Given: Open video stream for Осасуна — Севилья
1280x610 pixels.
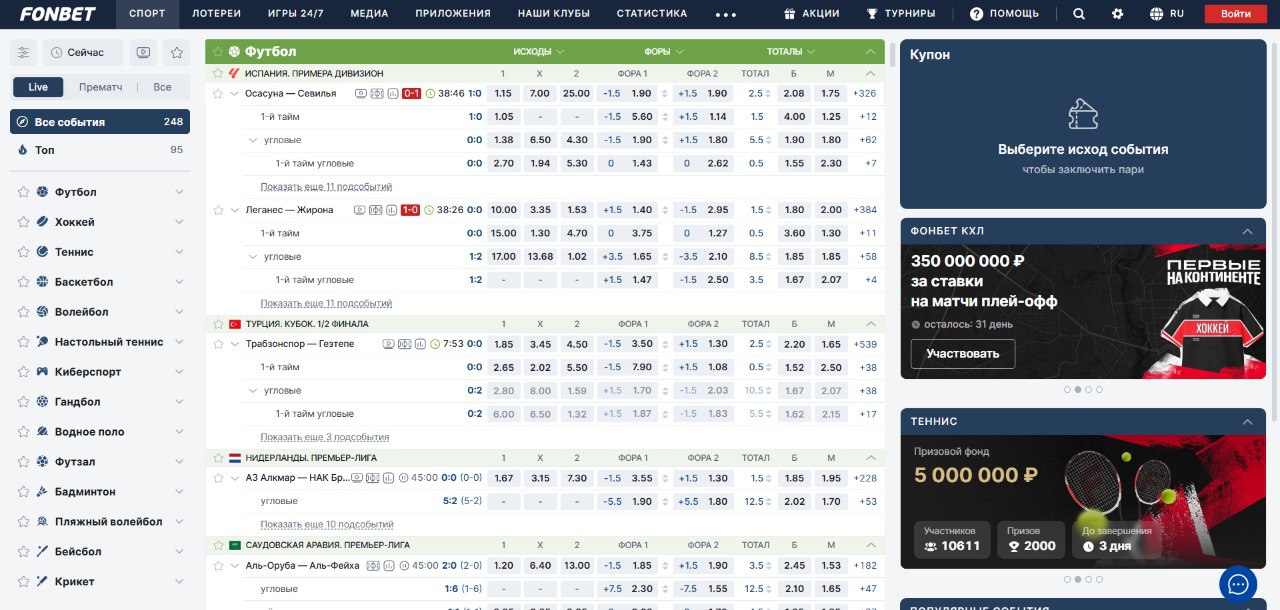Looking at the screenshot, I should point(361,93).
